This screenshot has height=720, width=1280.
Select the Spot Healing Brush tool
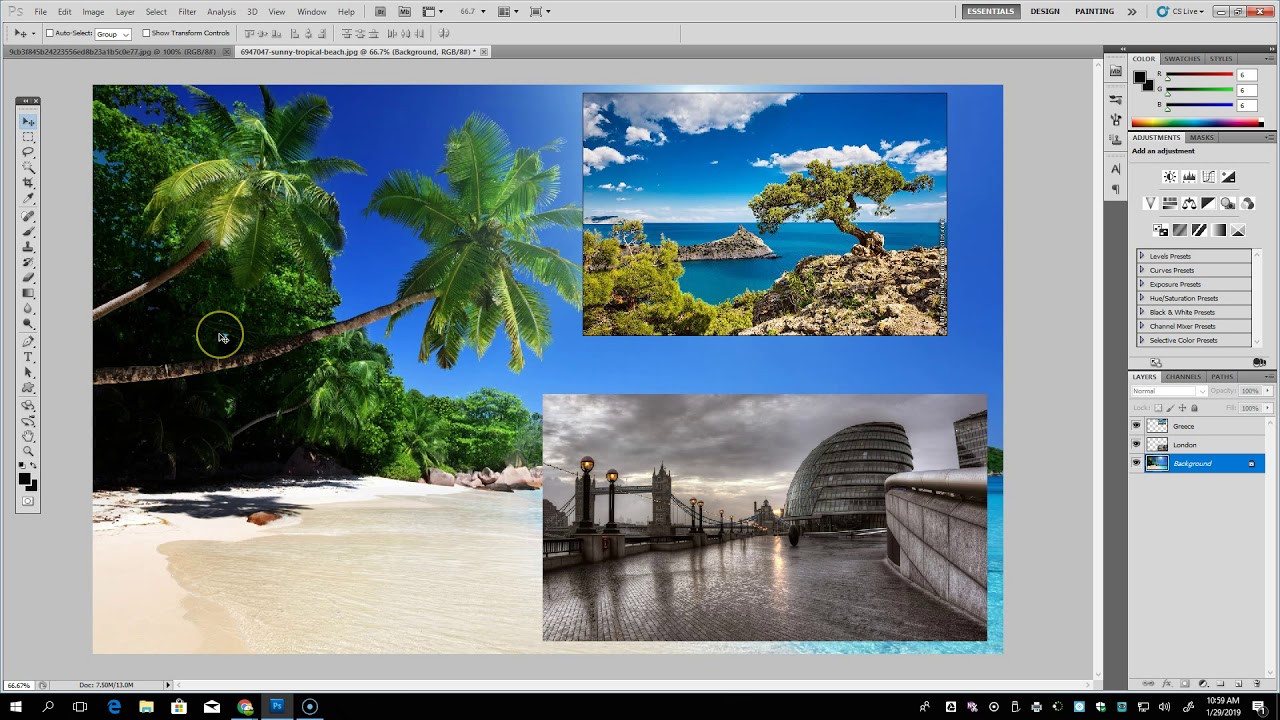(28, 216)
